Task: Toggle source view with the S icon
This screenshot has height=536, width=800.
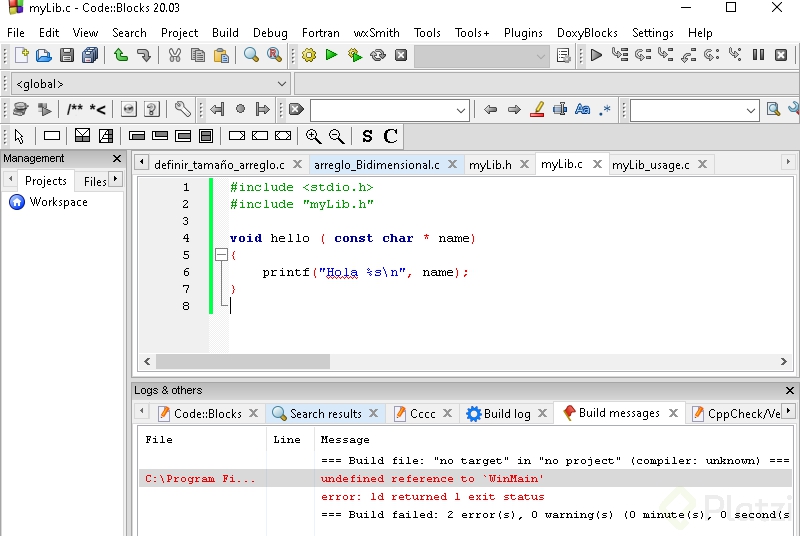Action: [x=367, y=136]
